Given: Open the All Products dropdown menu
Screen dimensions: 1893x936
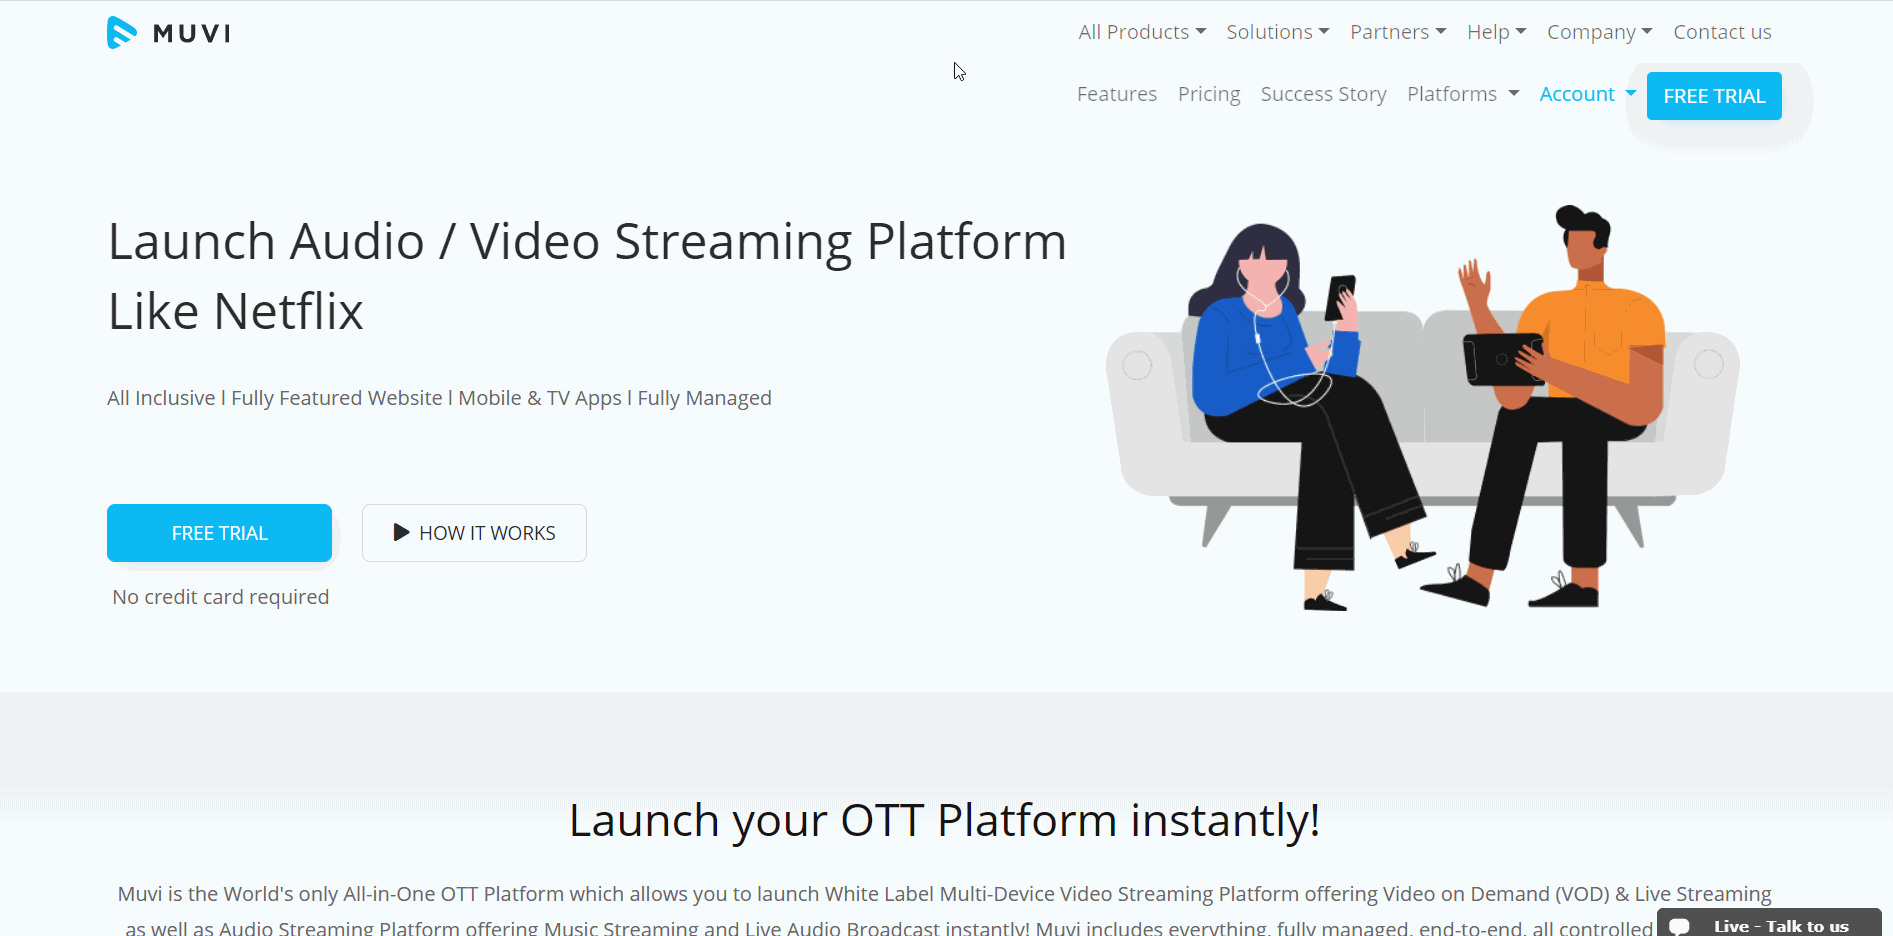Looking at the screenshot, I should click(x=1142, y=32).
